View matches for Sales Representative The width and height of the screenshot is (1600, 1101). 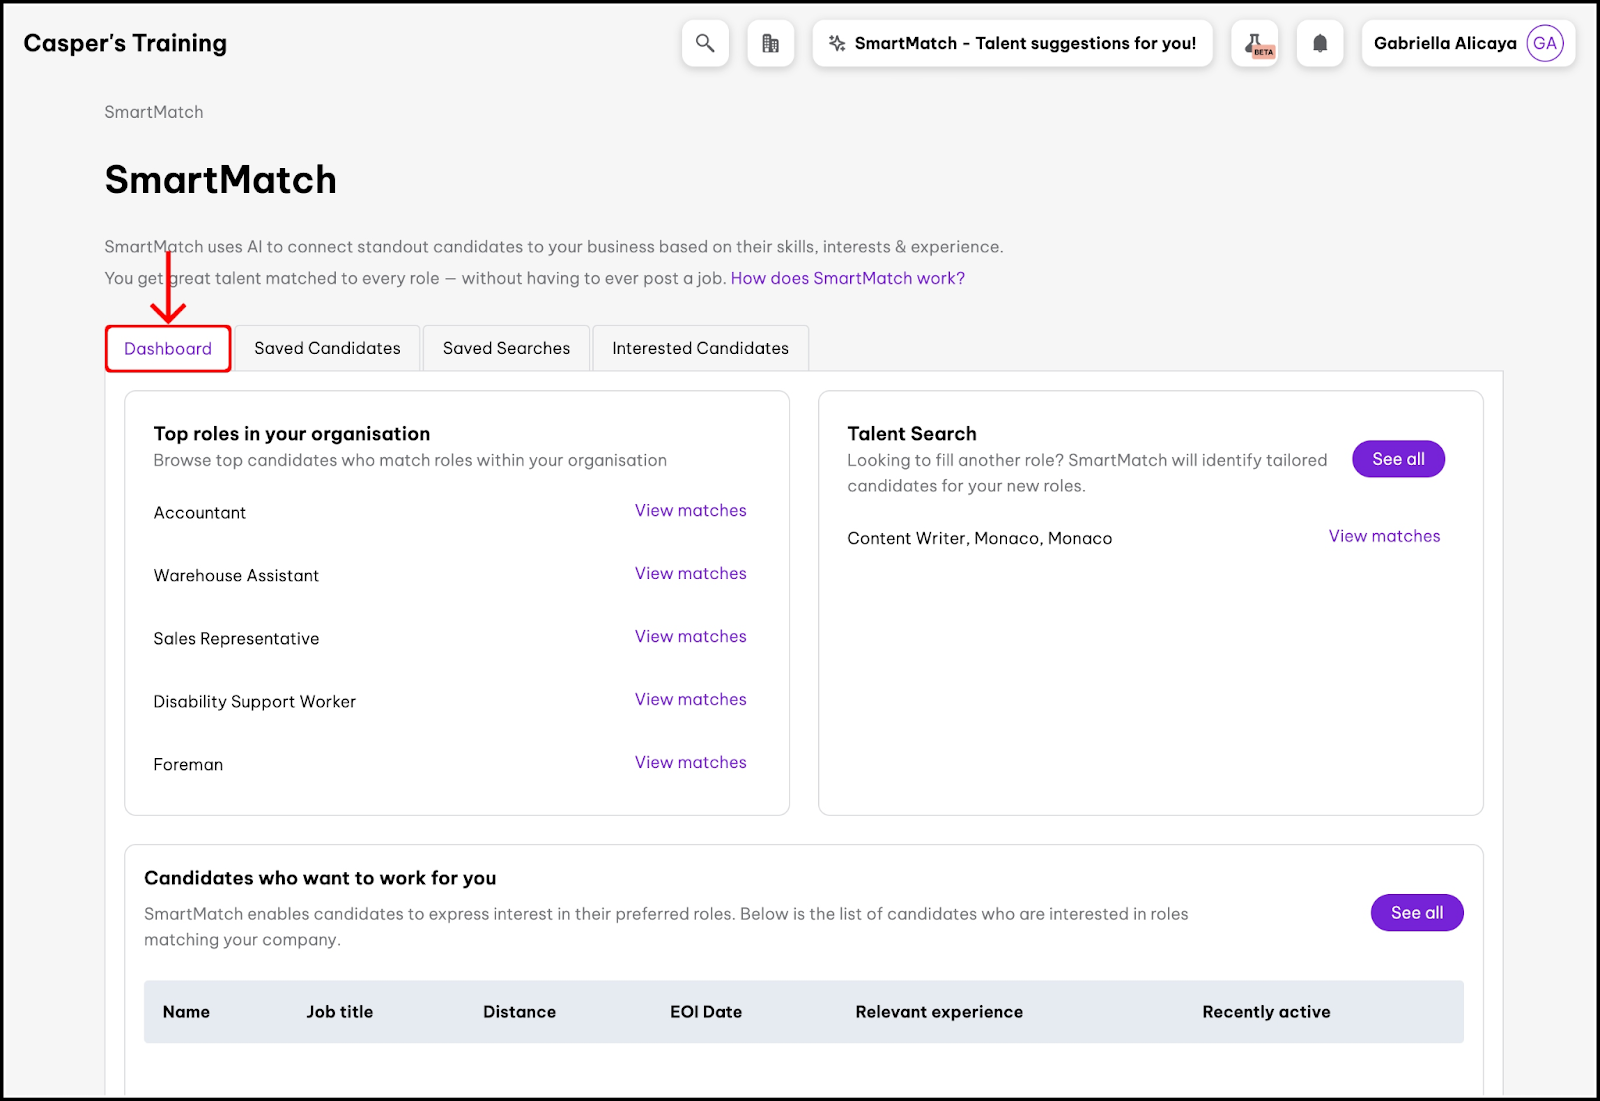[690, 636]
